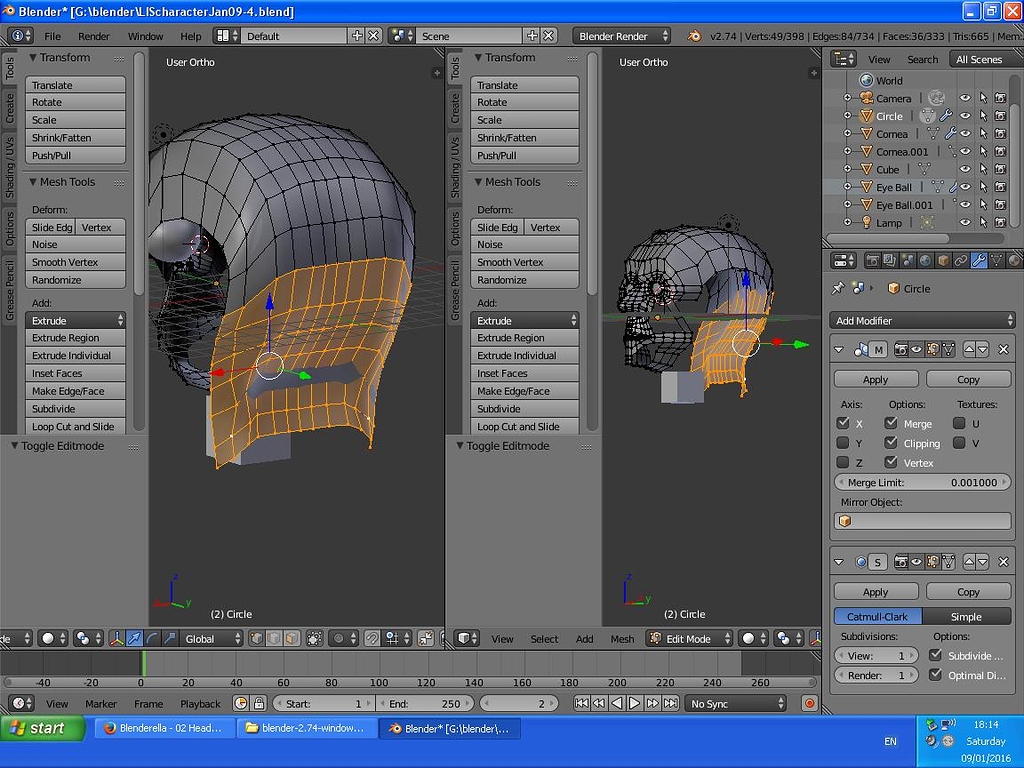Viewport: 1024px width, 768px height.
Task: Enable proportional editing icon in 3D view header
Action: coord(337,638)
